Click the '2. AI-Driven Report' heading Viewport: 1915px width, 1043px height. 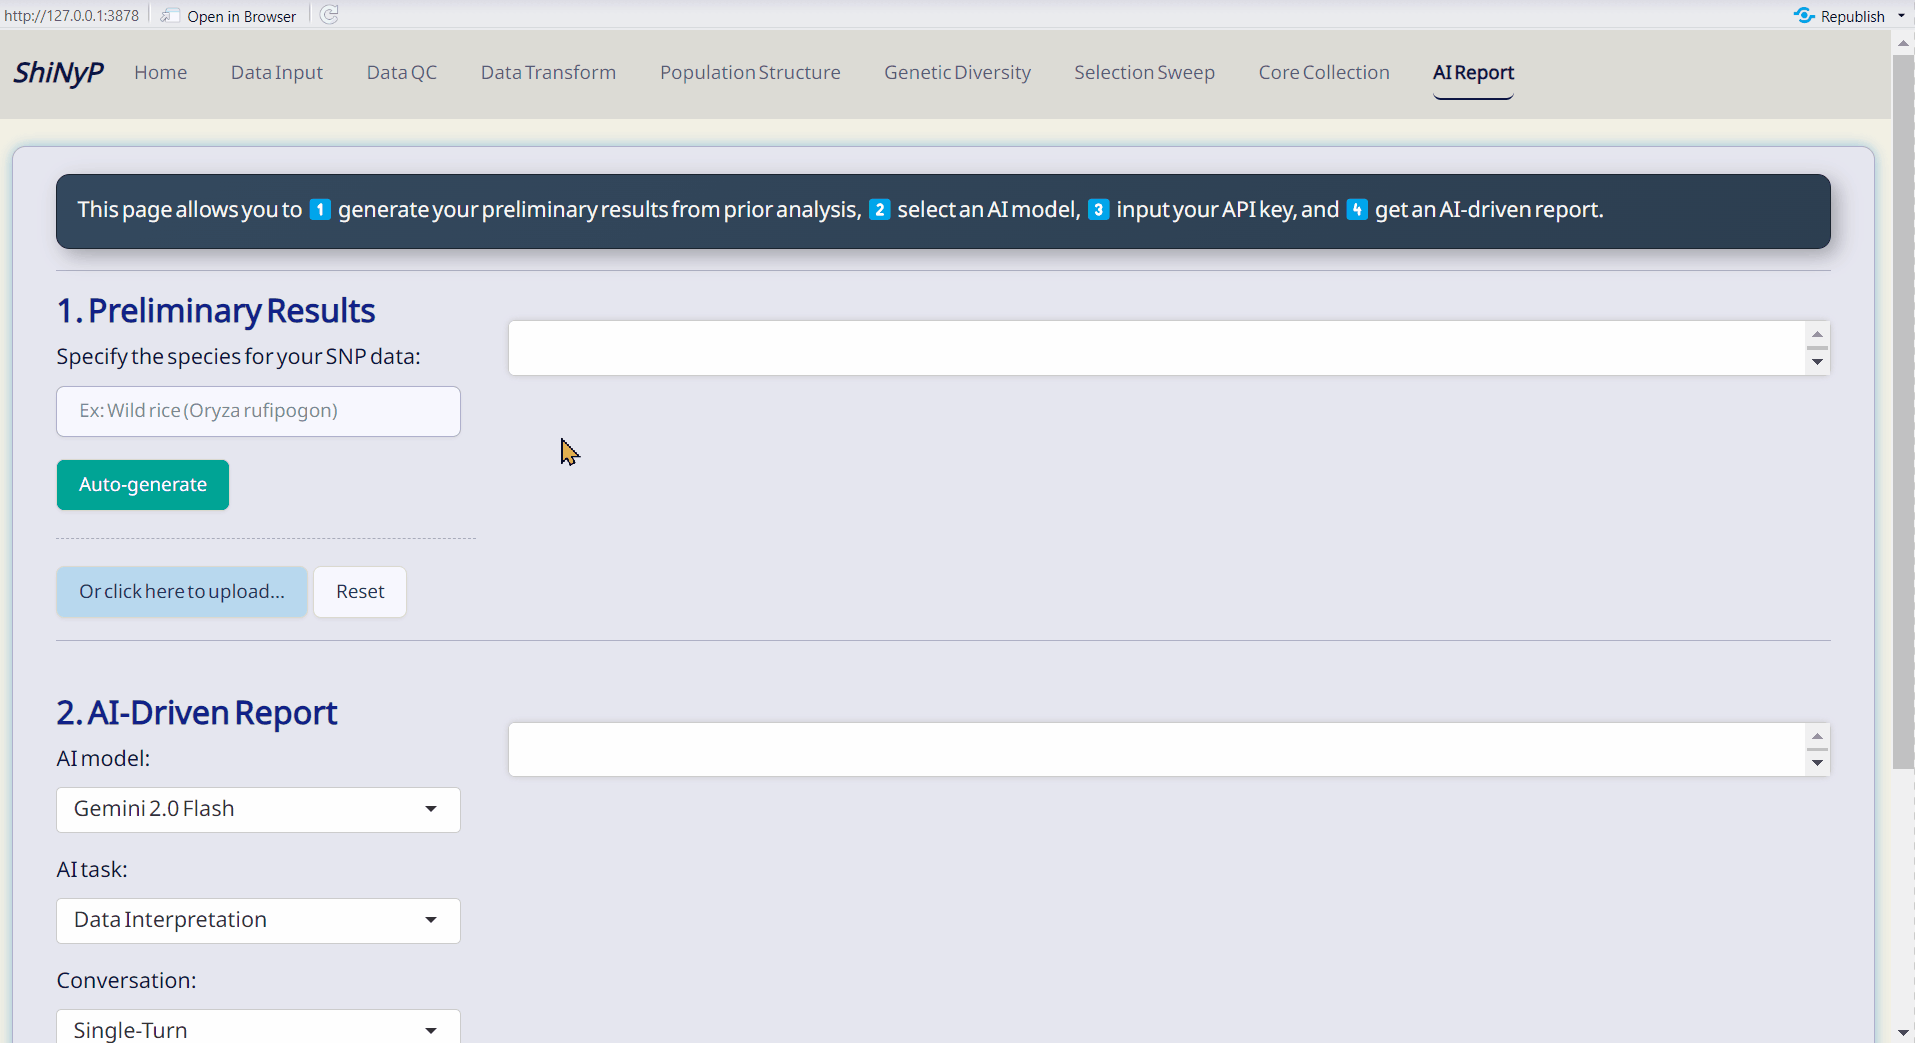[x=197, y=713]
